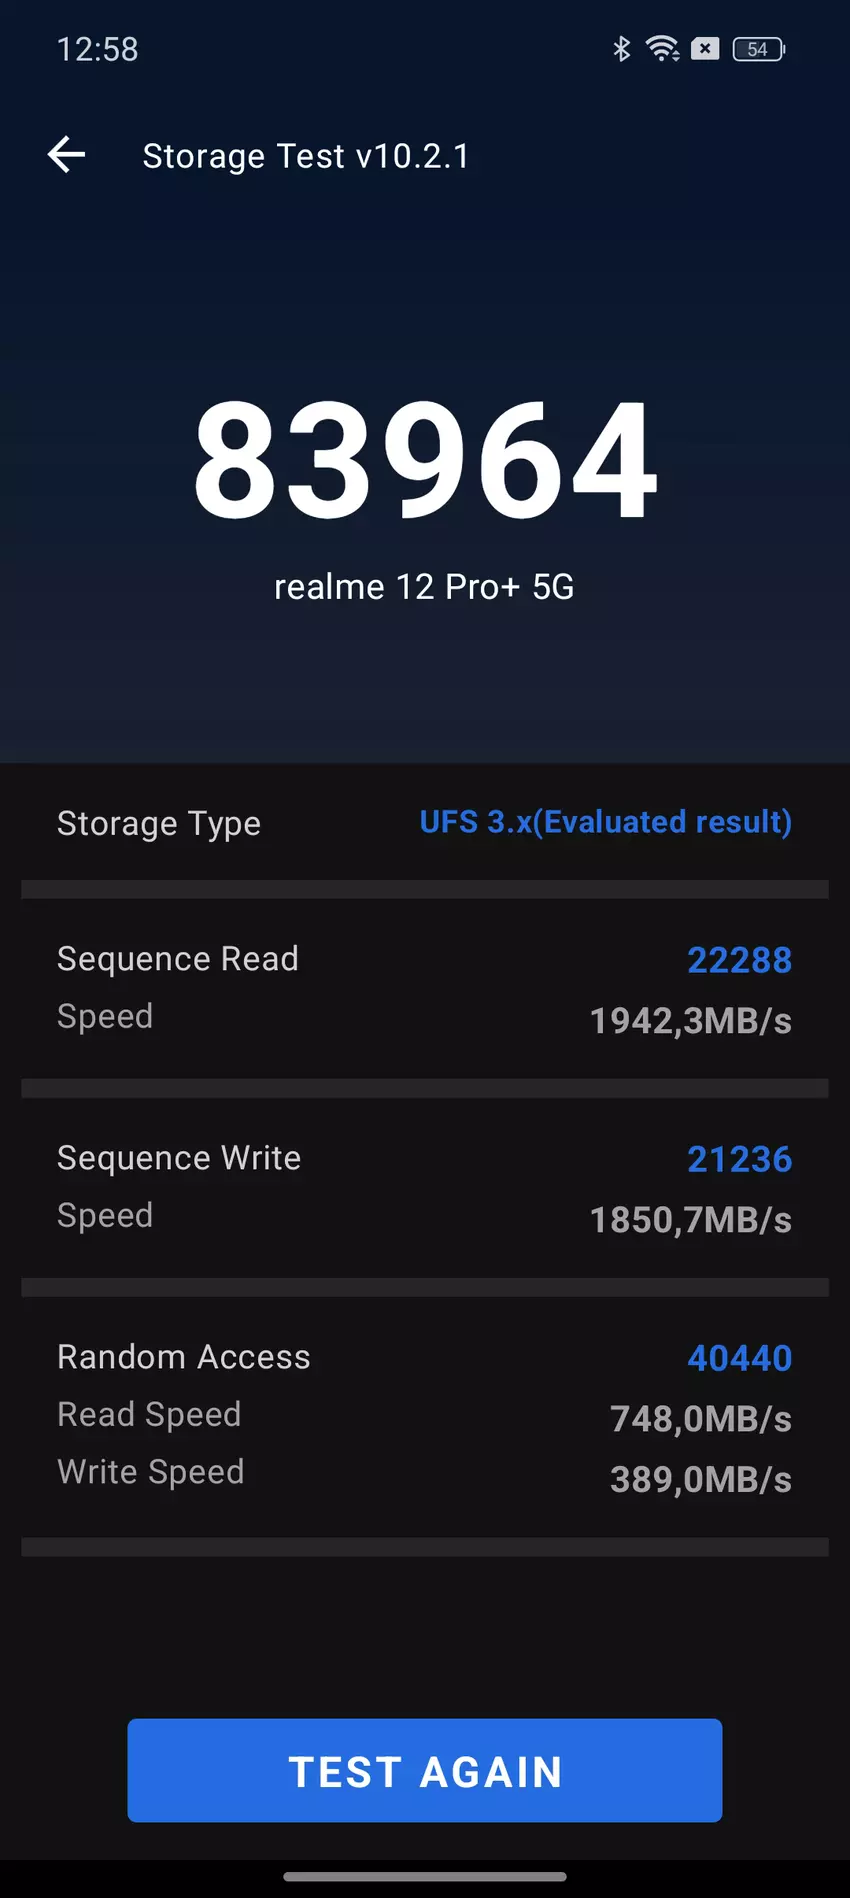Tap the Storage Test v10.2.1 title

(x=305, y=156)
